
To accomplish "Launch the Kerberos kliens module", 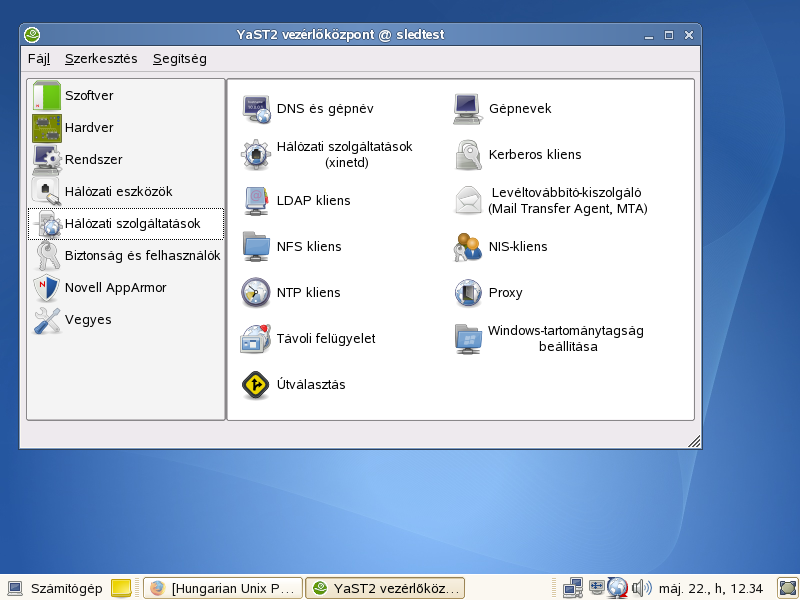I will 517,155.
